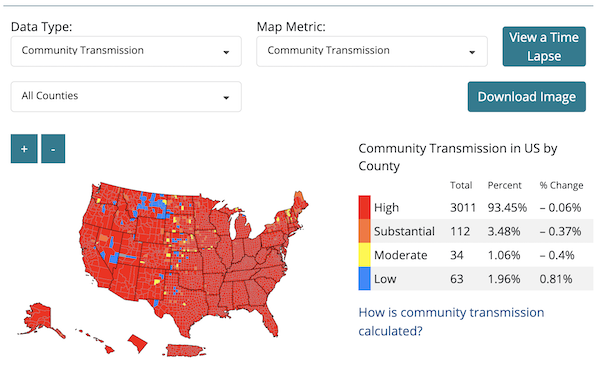600x367 pixels.
Task: Select Puerto Rico on the map
Action: coord(185,350)
